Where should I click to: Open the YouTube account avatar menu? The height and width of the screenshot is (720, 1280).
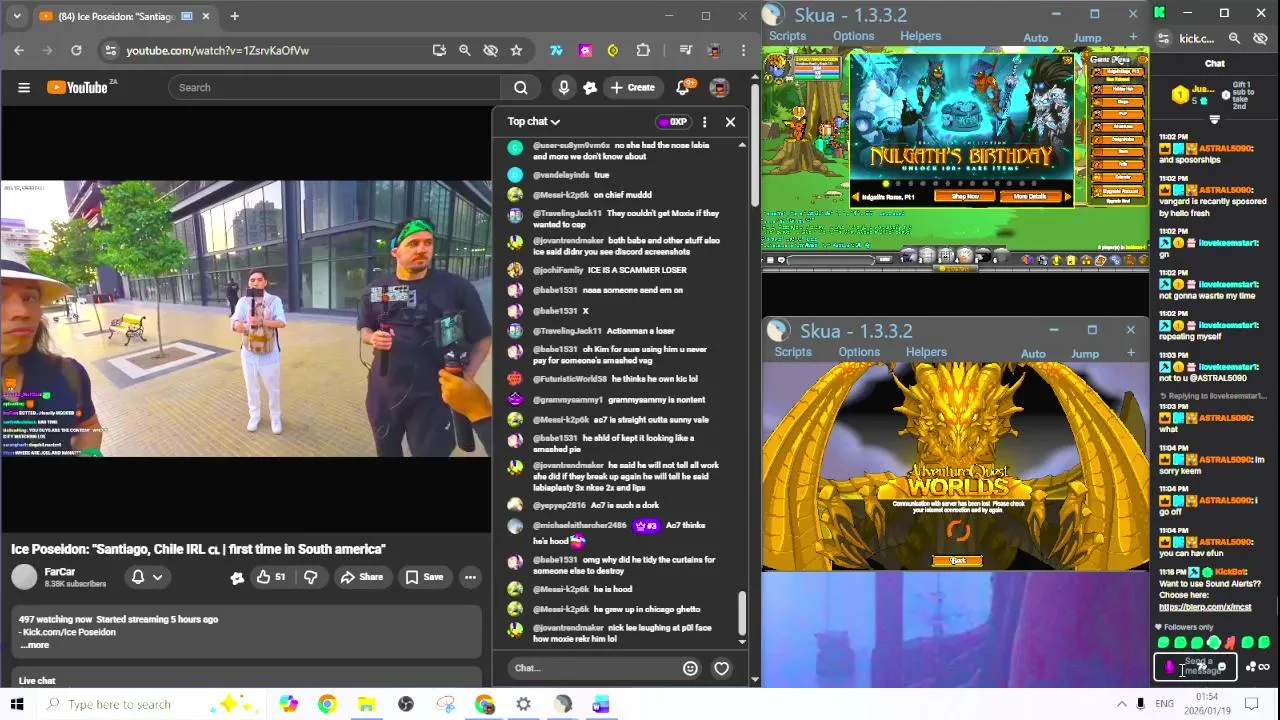[x=719, y=88]
